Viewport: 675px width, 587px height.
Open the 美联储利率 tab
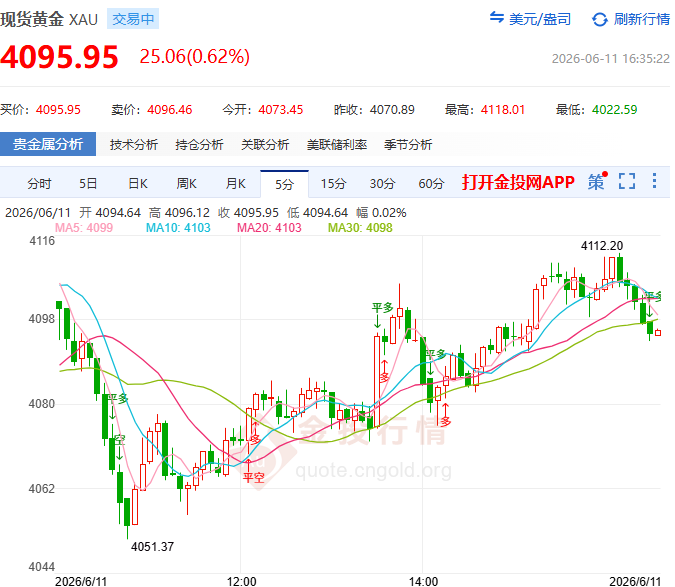[x=337, y=145]
